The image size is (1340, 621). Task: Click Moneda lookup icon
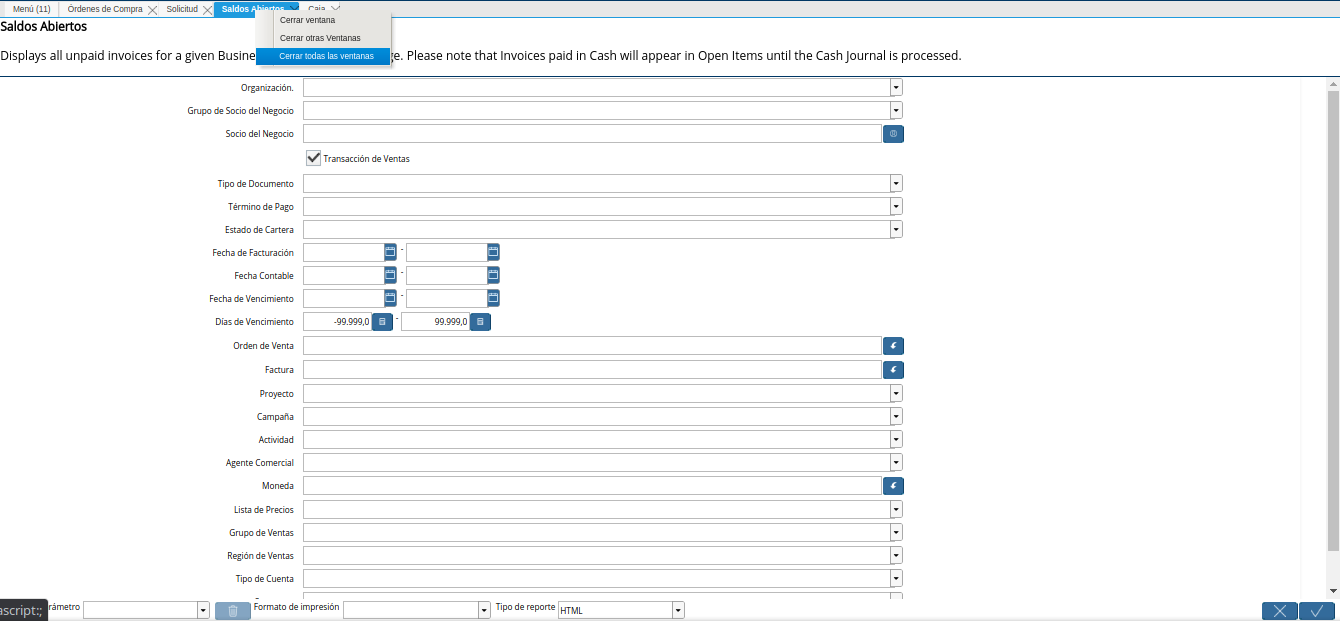tap(893, 486)
